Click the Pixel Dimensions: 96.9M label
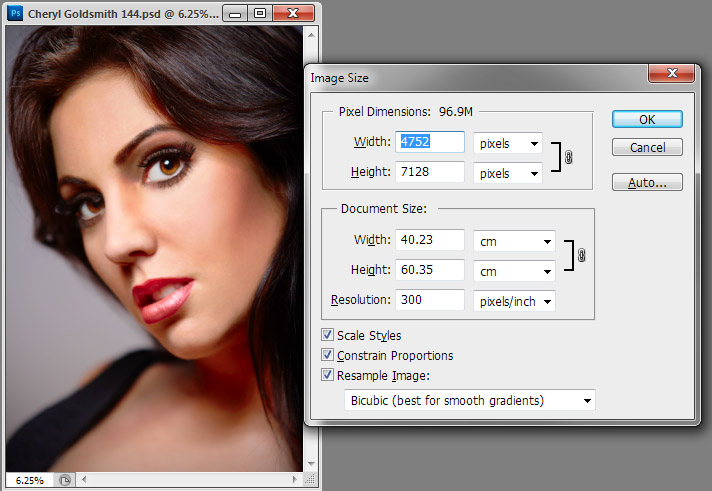This screenshot has width=712, height=491. click(405, 112)
